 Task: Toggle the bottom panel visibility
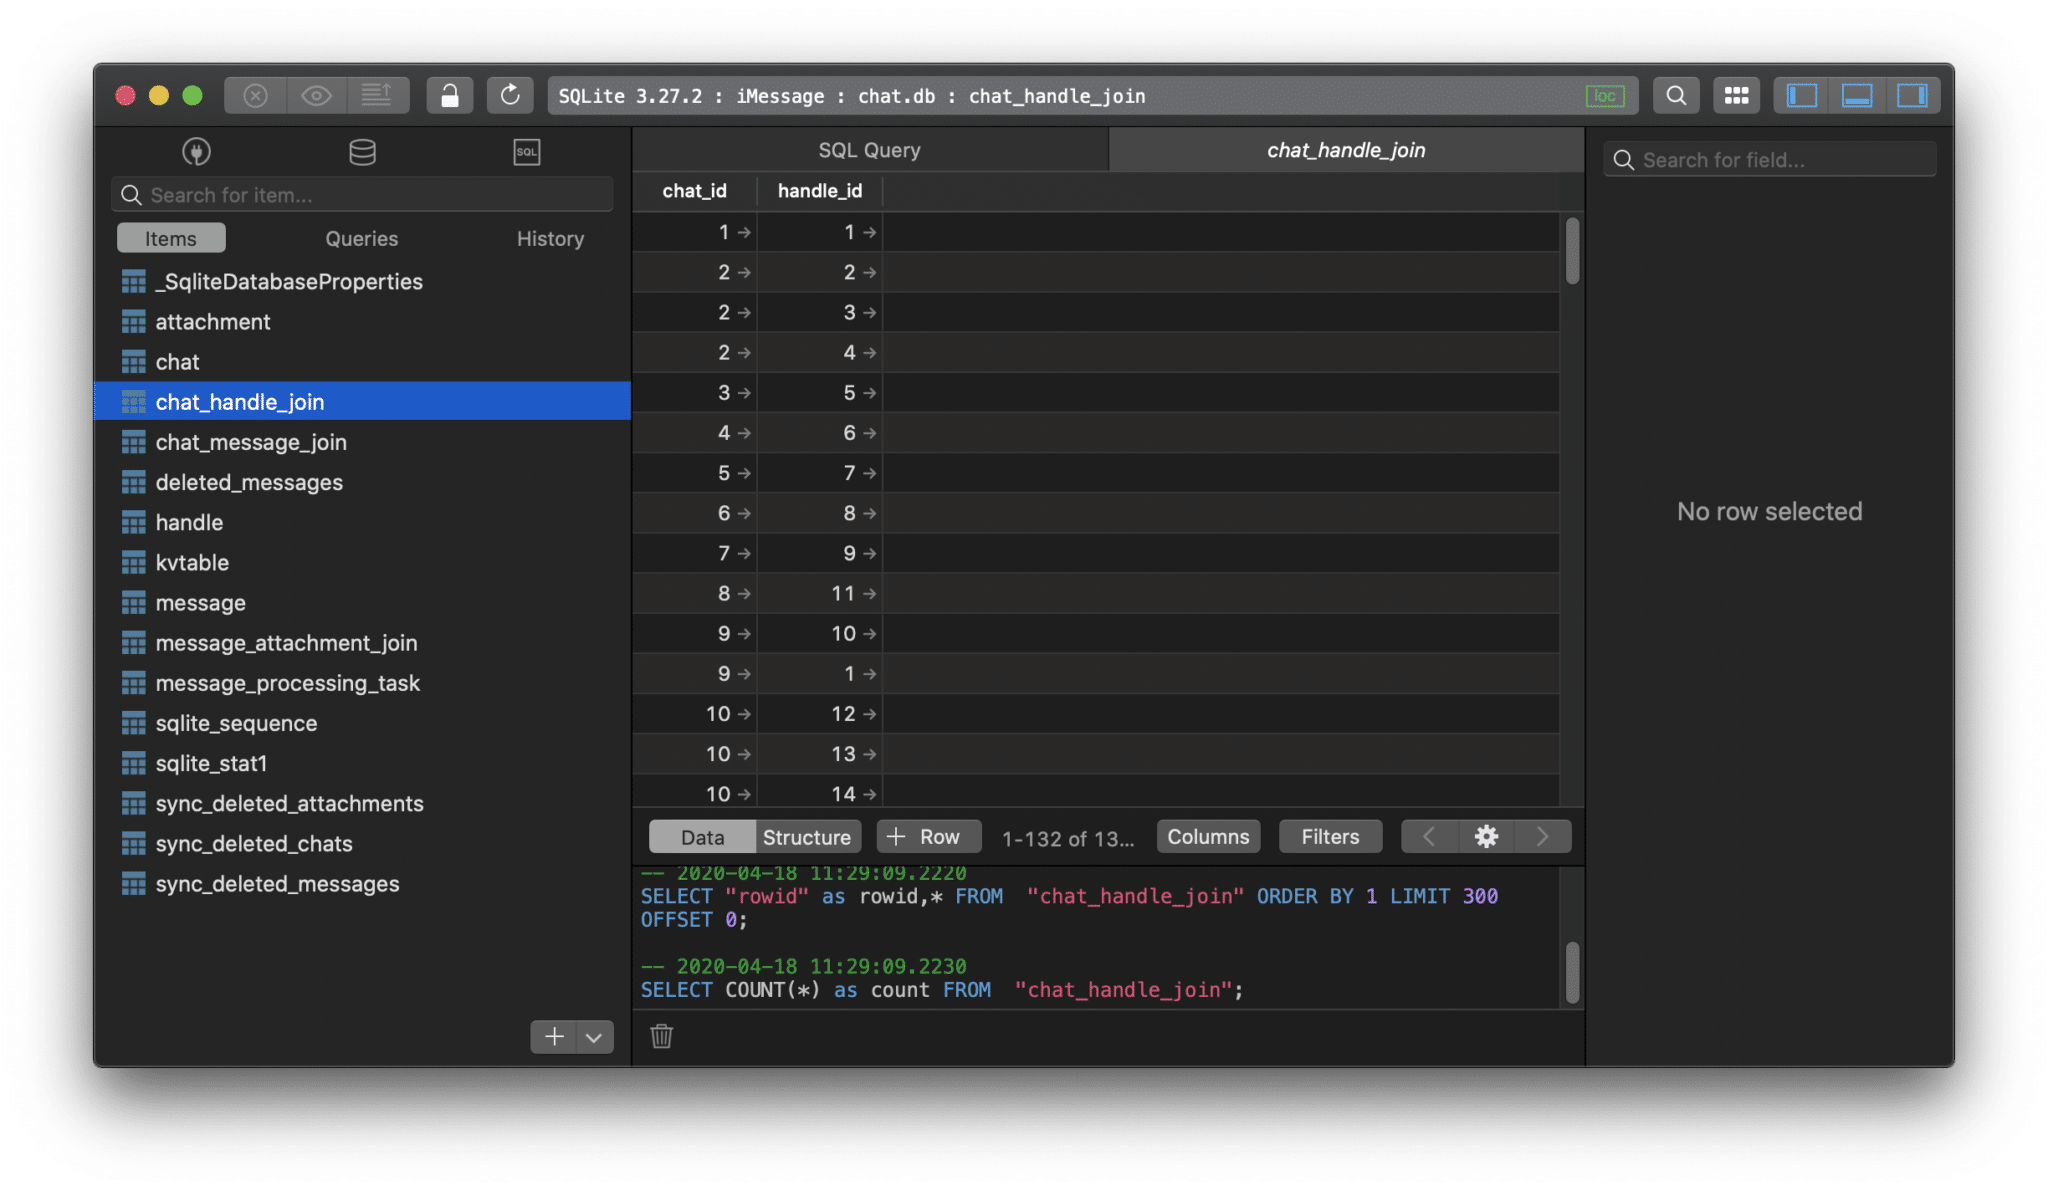(1858, 95)
